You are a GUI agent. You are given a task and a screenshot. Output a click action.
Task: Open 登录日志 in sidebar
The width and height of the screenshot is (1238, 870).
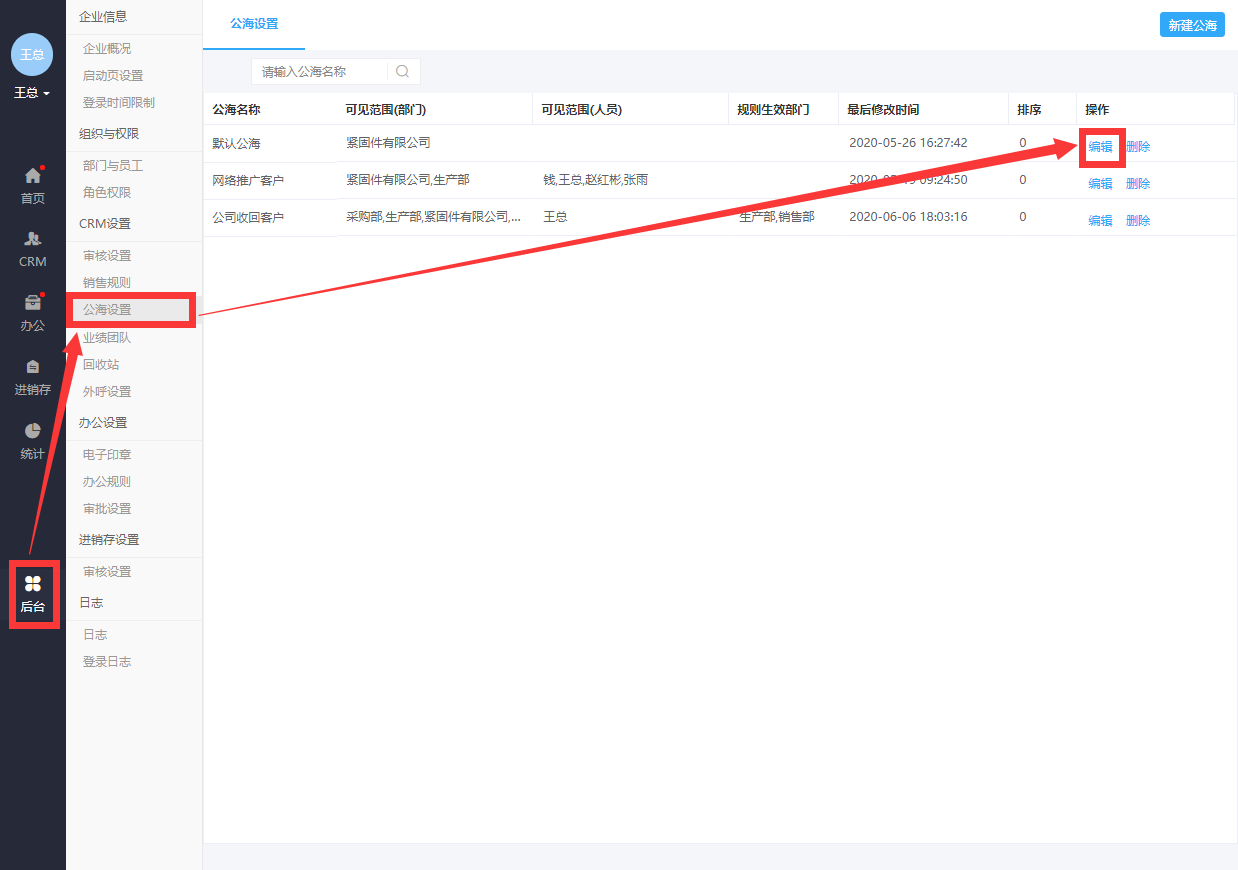coord(107,661)
